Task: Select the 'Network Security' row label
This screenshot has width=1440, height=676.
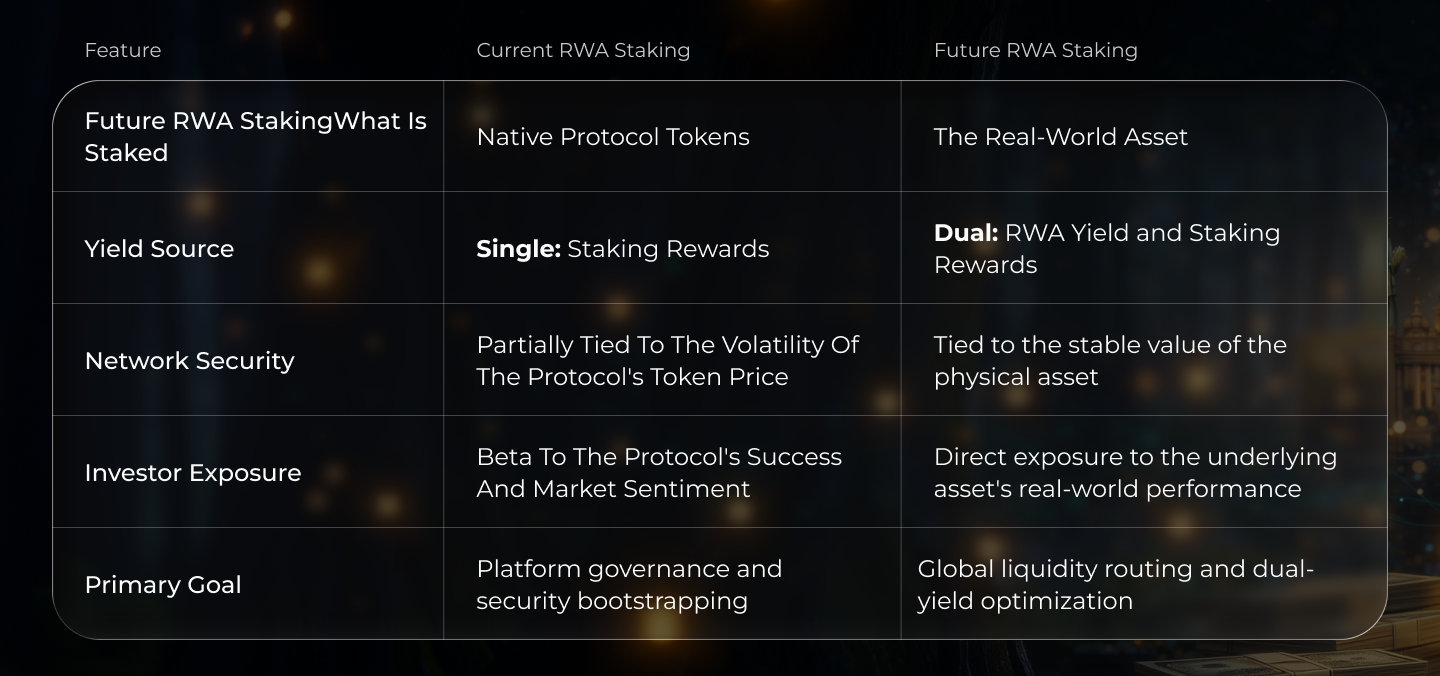Action: (189, 361)
